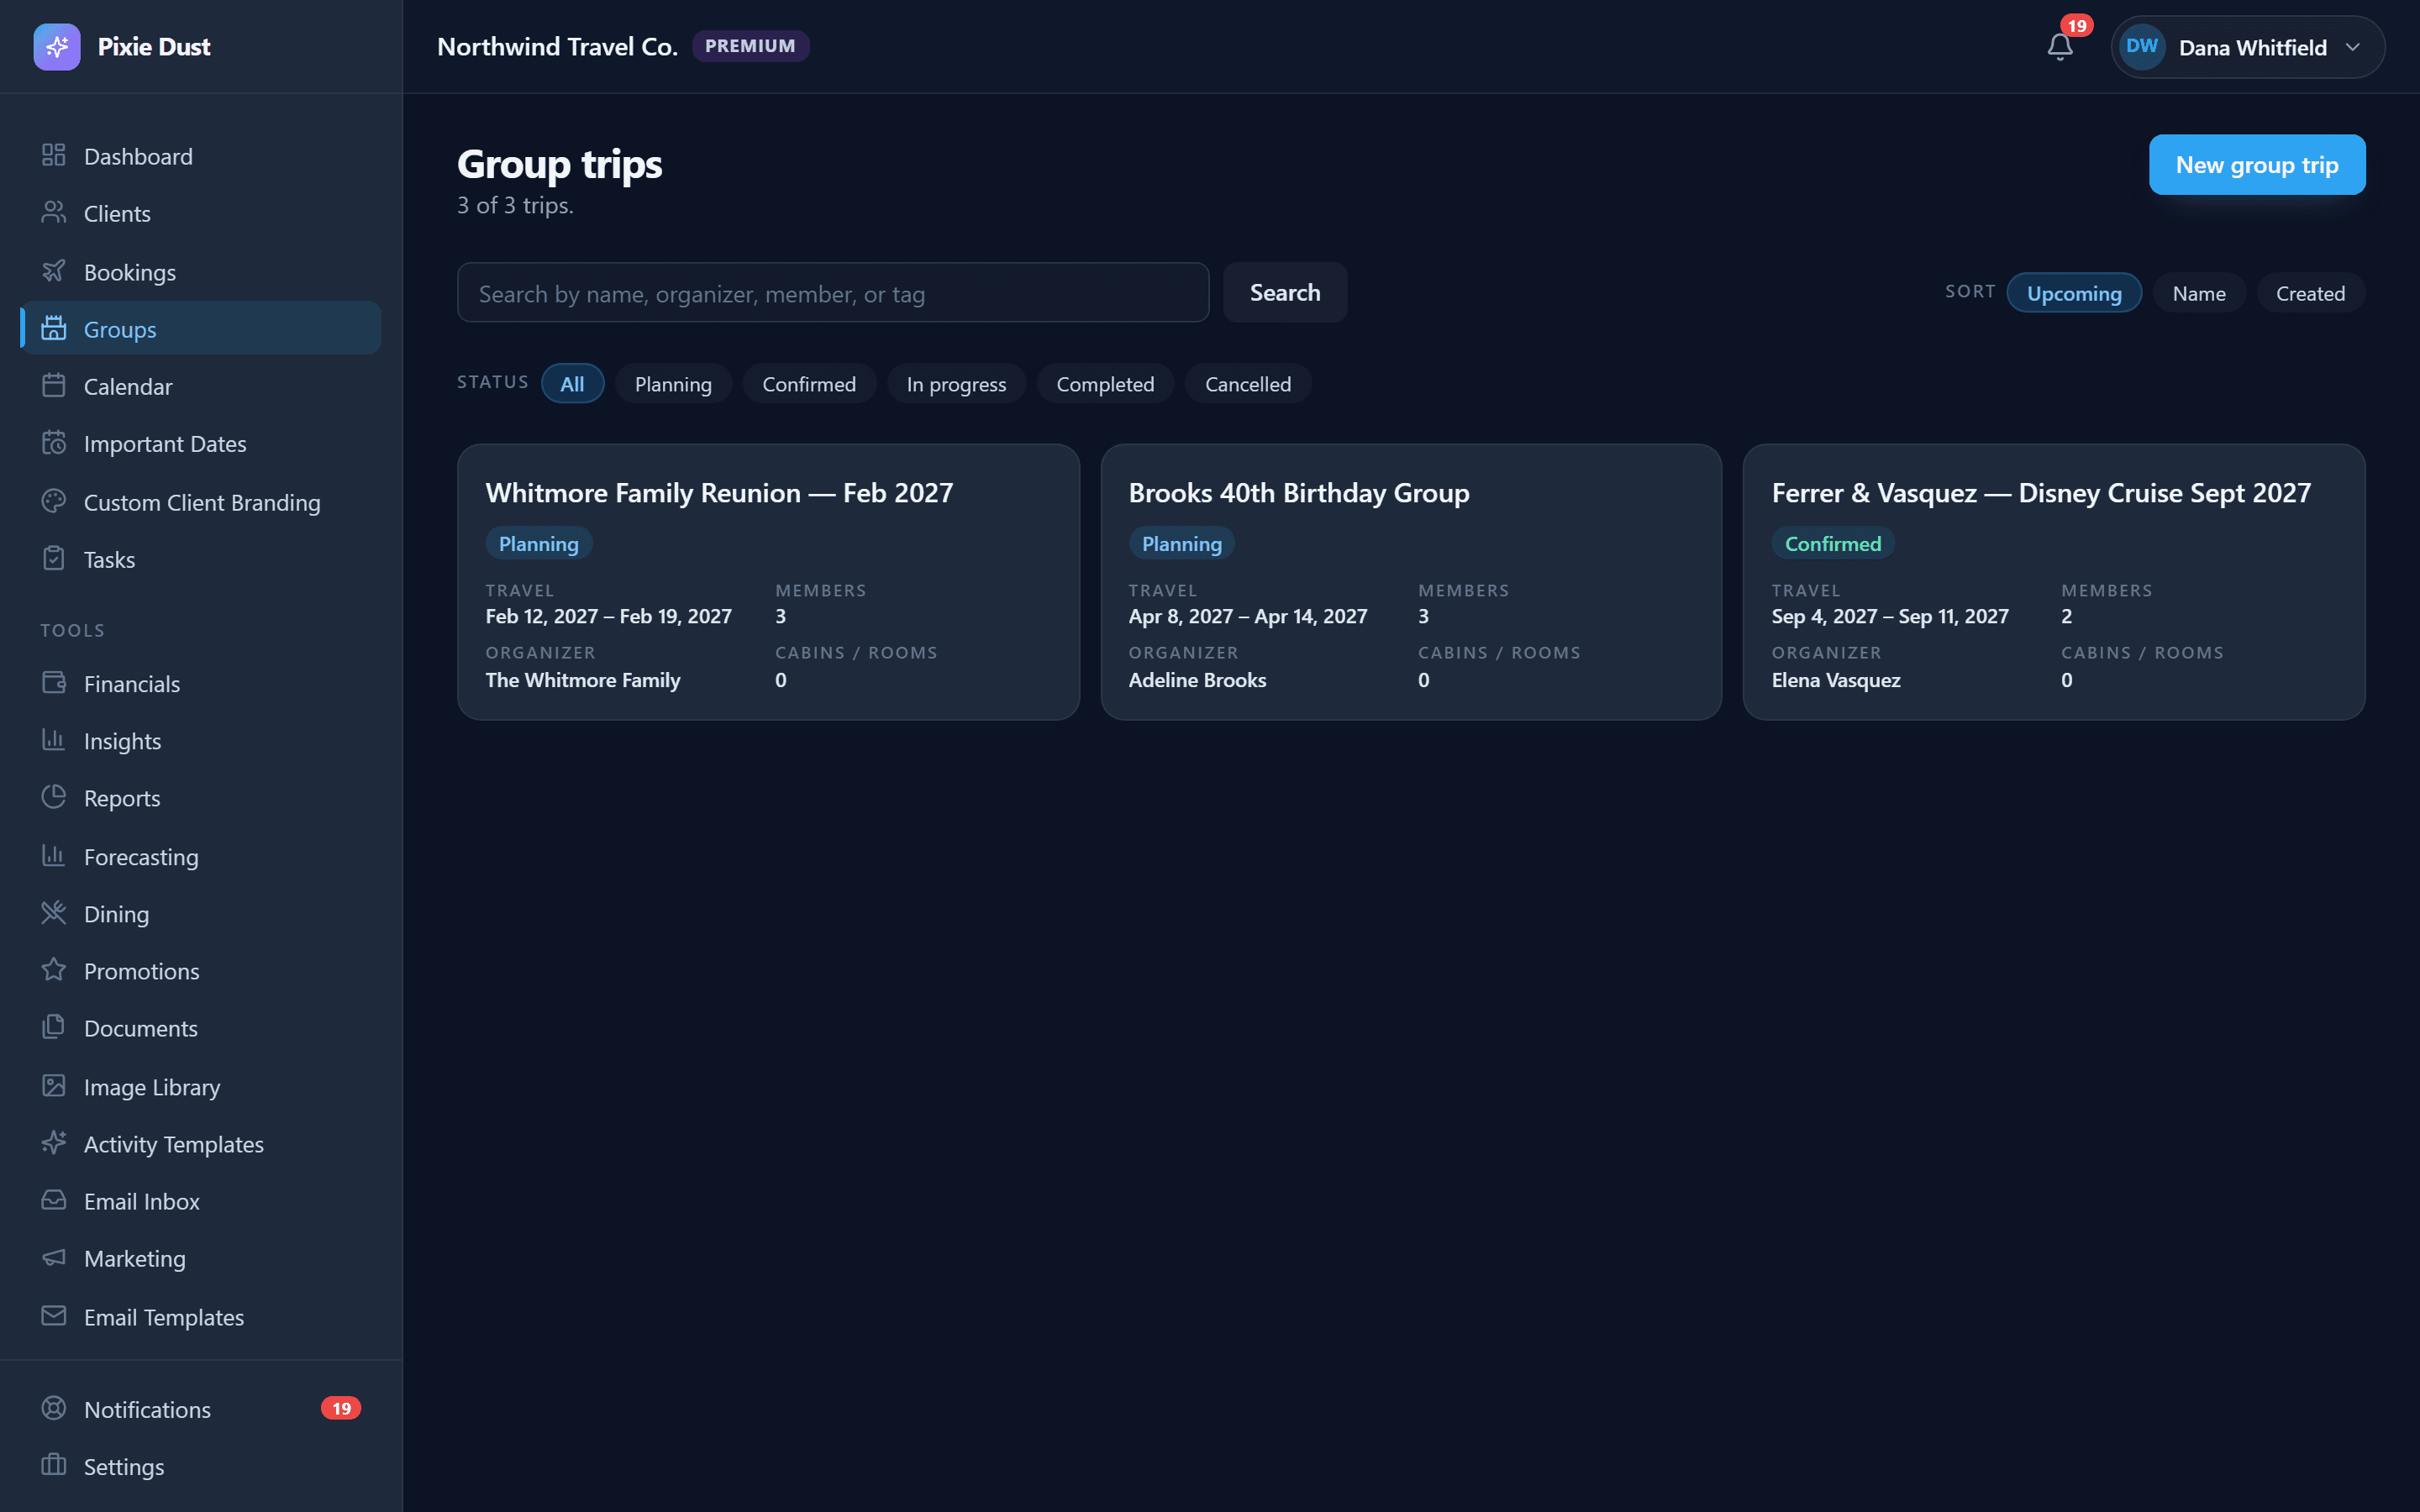Click the Notifications lifebuoy icon in sidebar
This screenshot has width=2420, height=1512.
click(54, 1408)
